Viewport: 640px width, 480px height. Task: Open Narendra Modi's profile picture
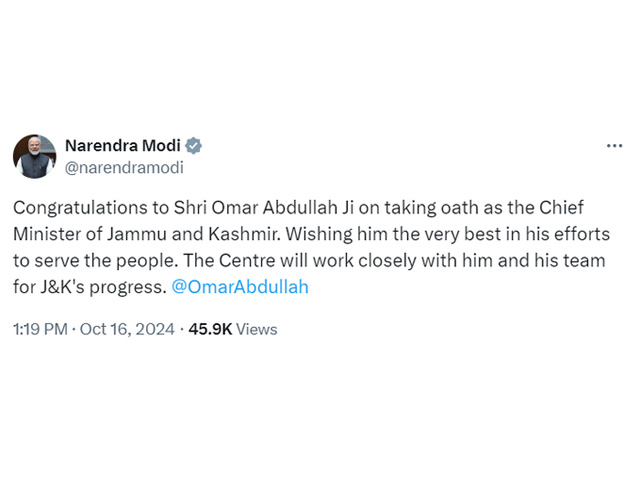pyautogui.click(x=35, y=156)
